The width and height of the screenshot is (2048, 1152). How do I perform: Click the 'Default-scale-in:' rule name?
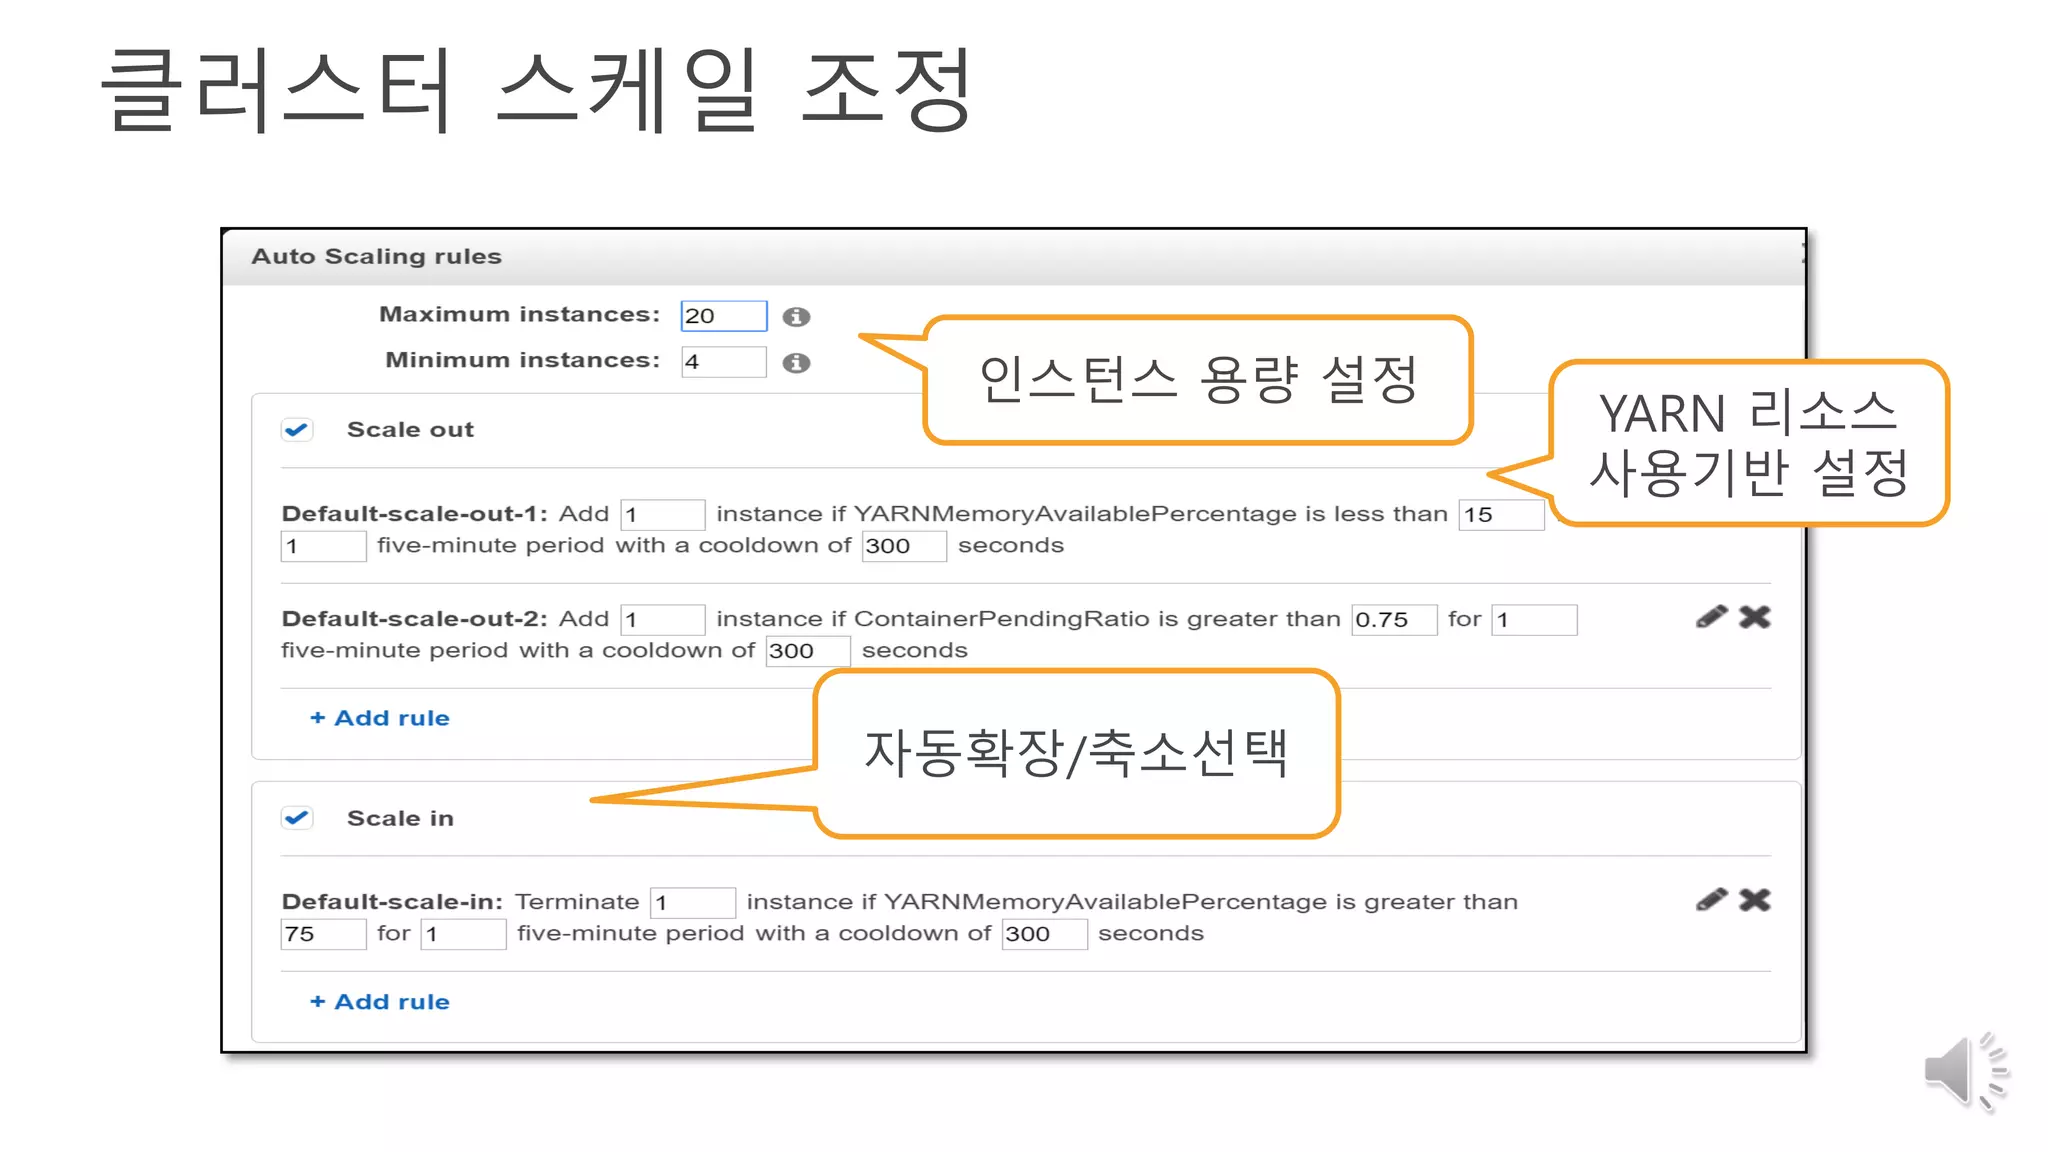click(x=392, y=902)
